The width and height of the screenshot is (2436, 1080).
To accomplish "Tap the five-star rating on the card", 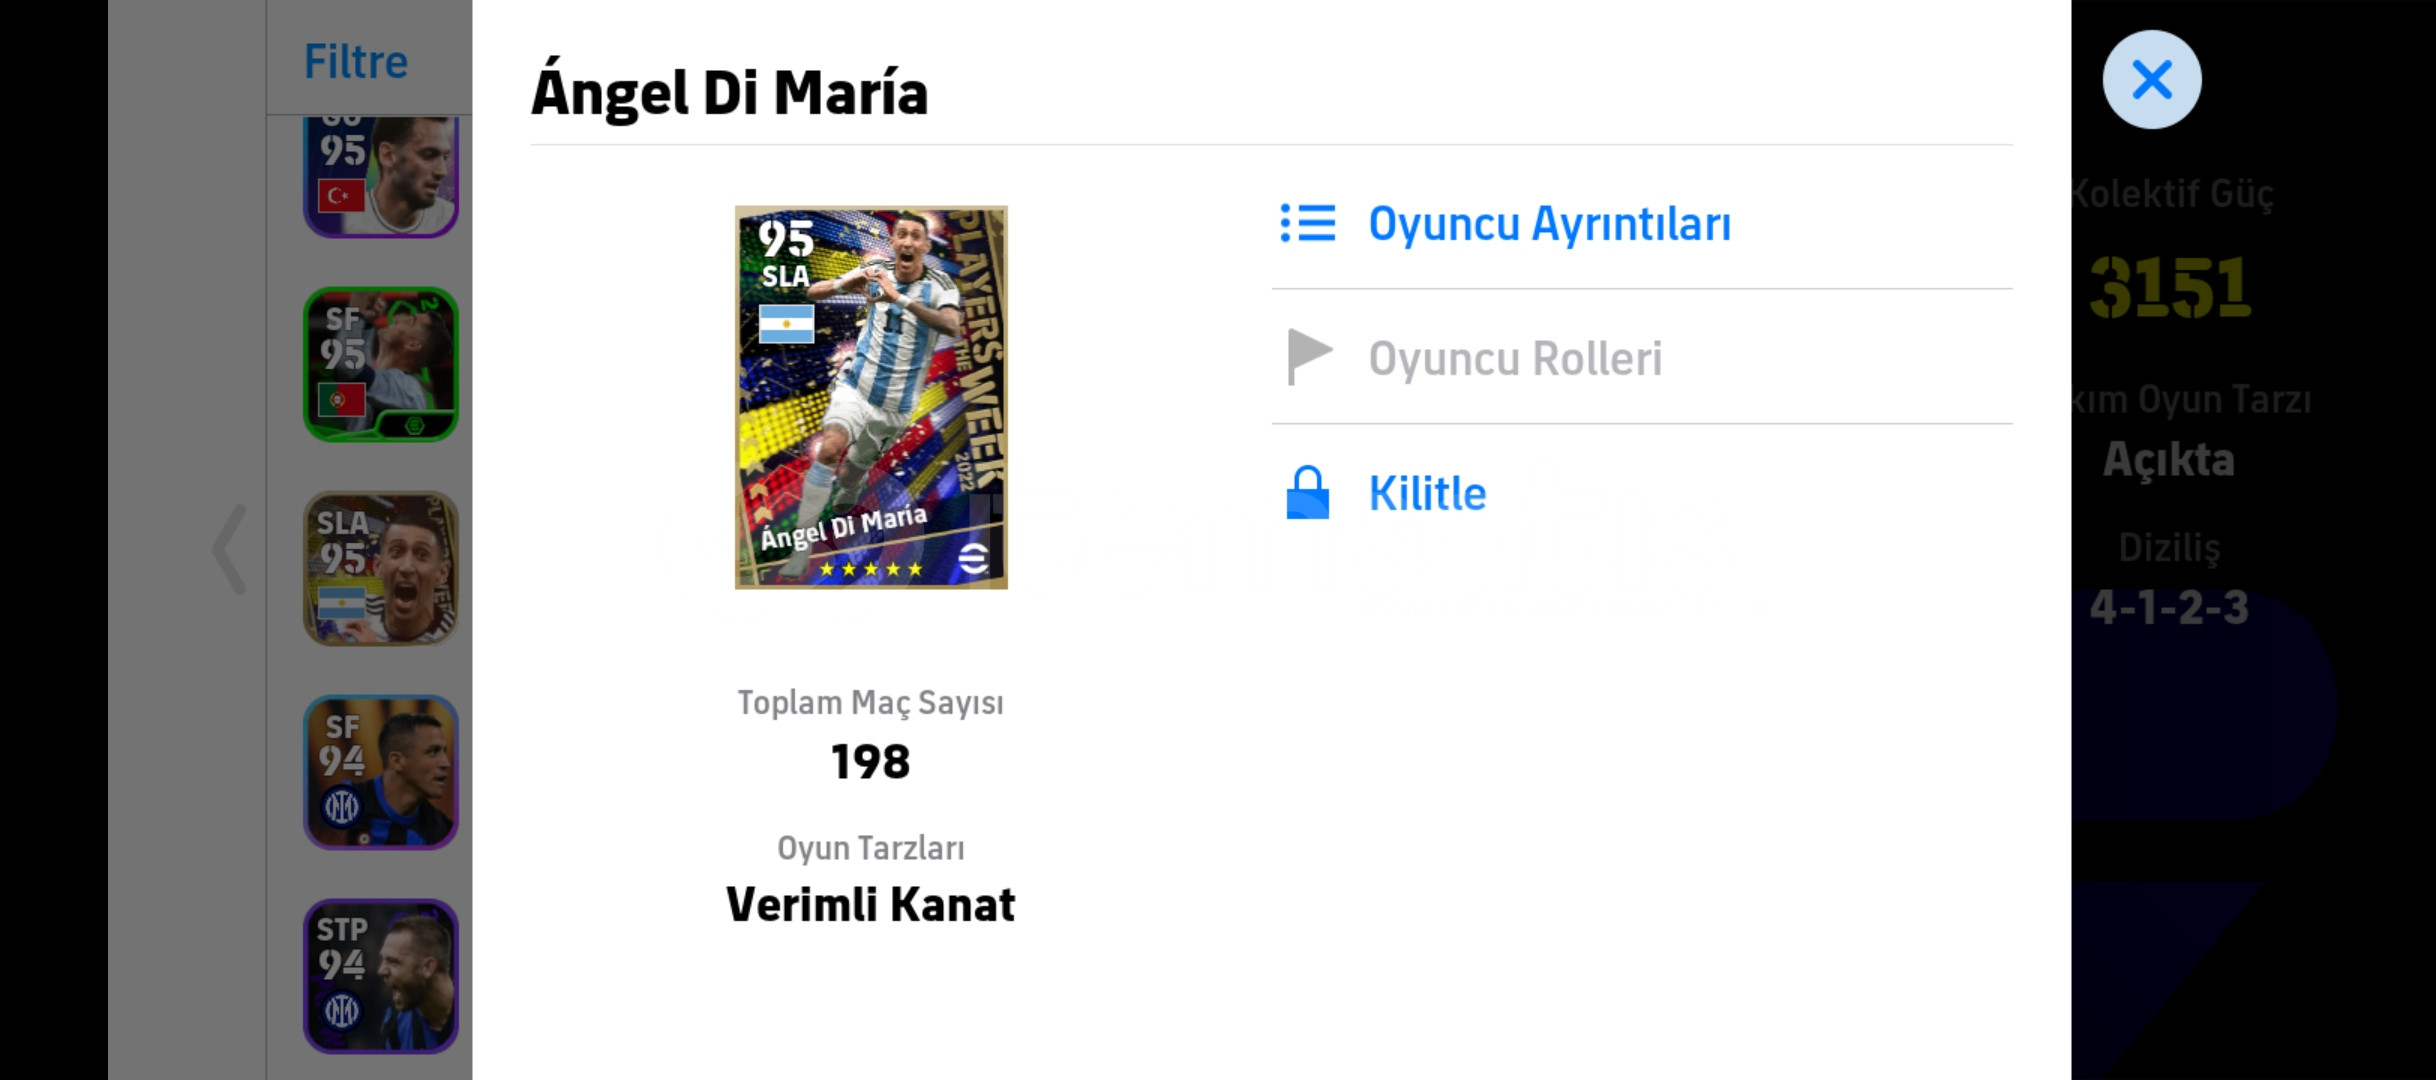I will pos(871,569).
